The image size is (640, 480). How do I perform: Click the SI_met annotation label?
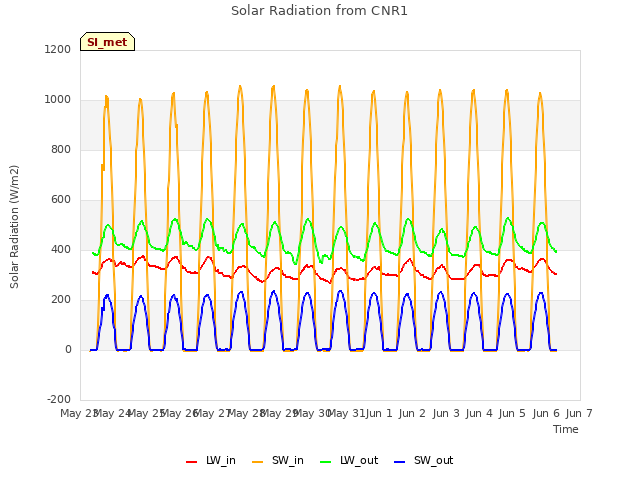pyautogui.click(x=107, y=42)
